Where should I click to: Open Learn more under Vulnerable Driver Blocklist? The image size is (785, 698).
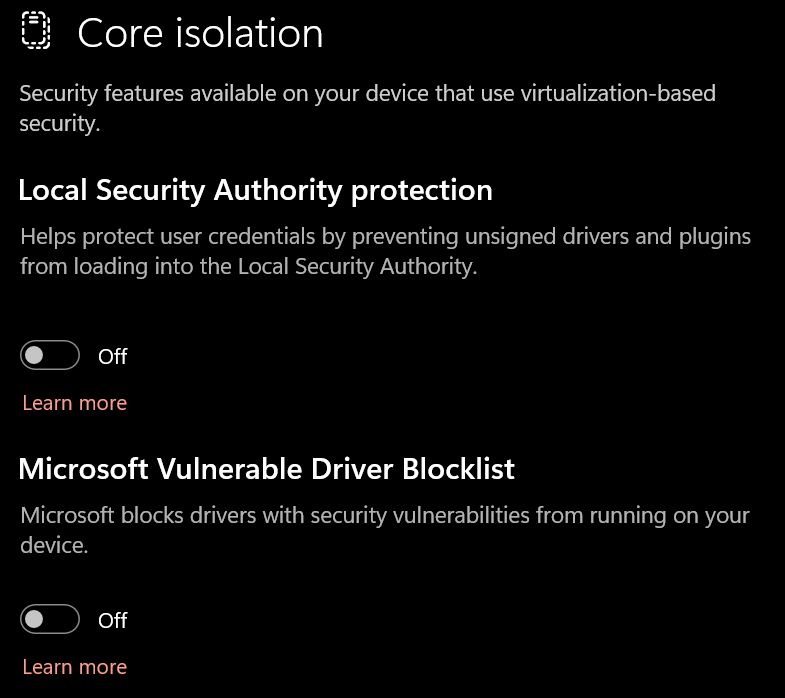point(75,667)
